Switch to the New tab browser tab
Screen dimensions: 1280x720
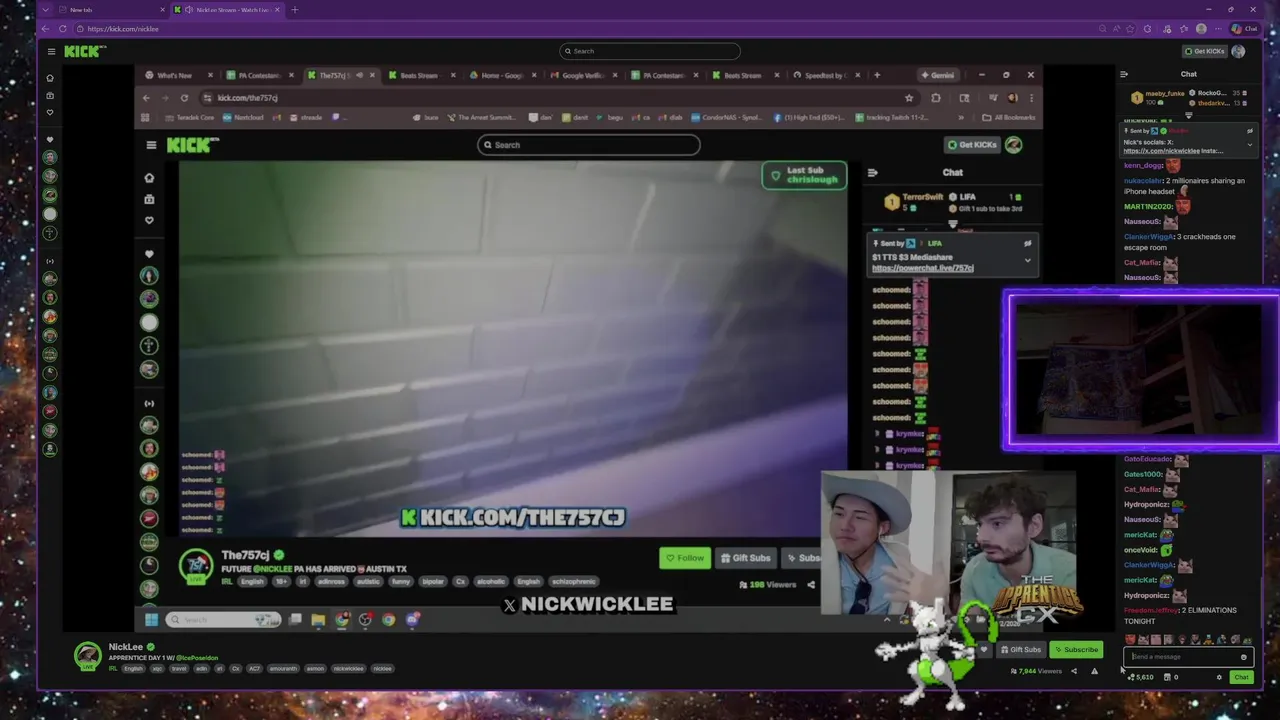point(112,10)
